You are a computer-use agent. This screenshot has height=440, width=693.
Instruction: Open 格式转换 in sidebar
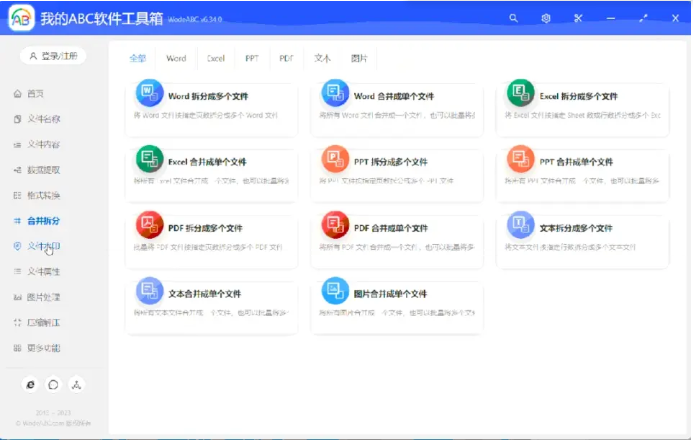(x=44, y=195)
